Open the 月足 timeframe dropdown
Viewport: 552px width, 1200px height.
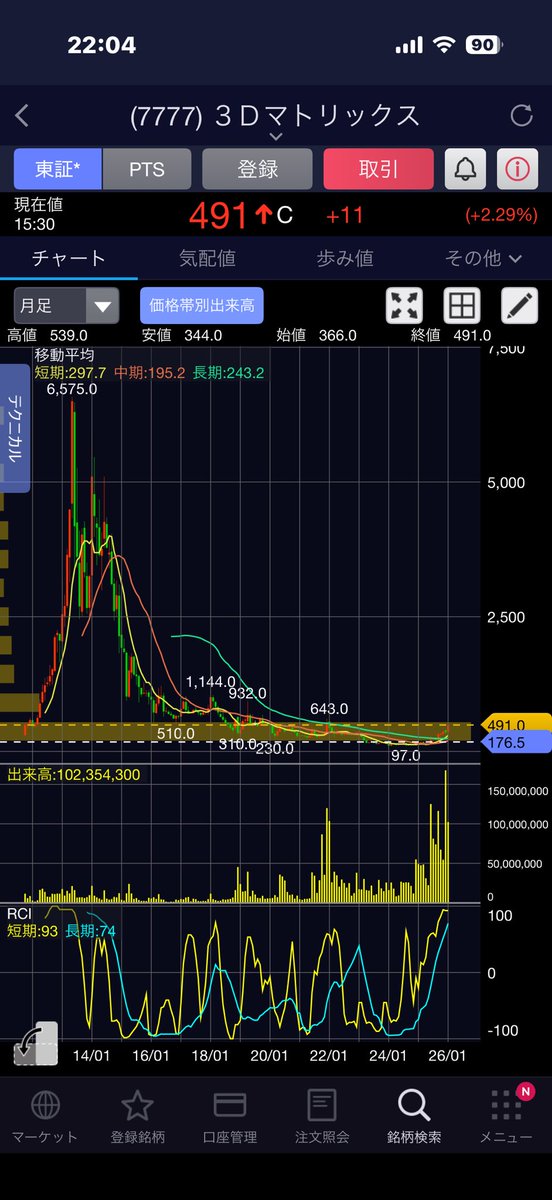66,305
